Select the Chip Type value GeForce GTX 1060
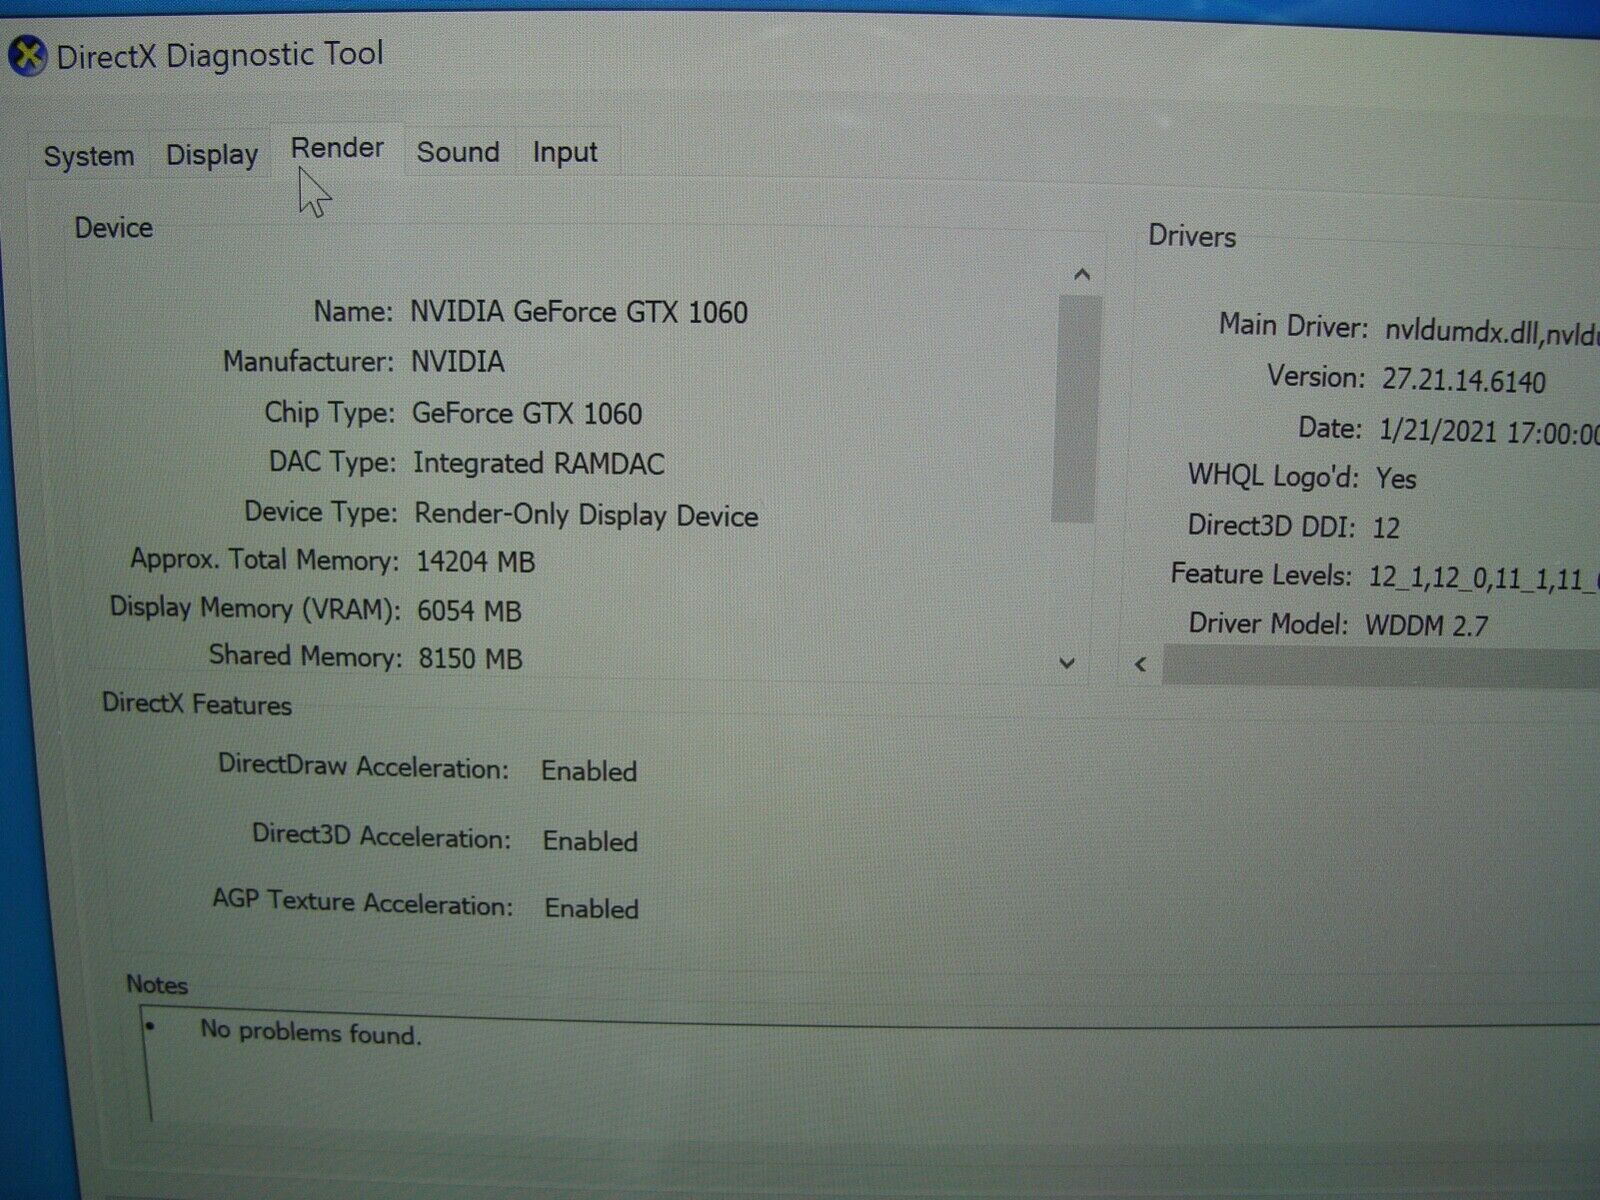The height and width of the screenshot is (1200, 1600). [527, 413]
